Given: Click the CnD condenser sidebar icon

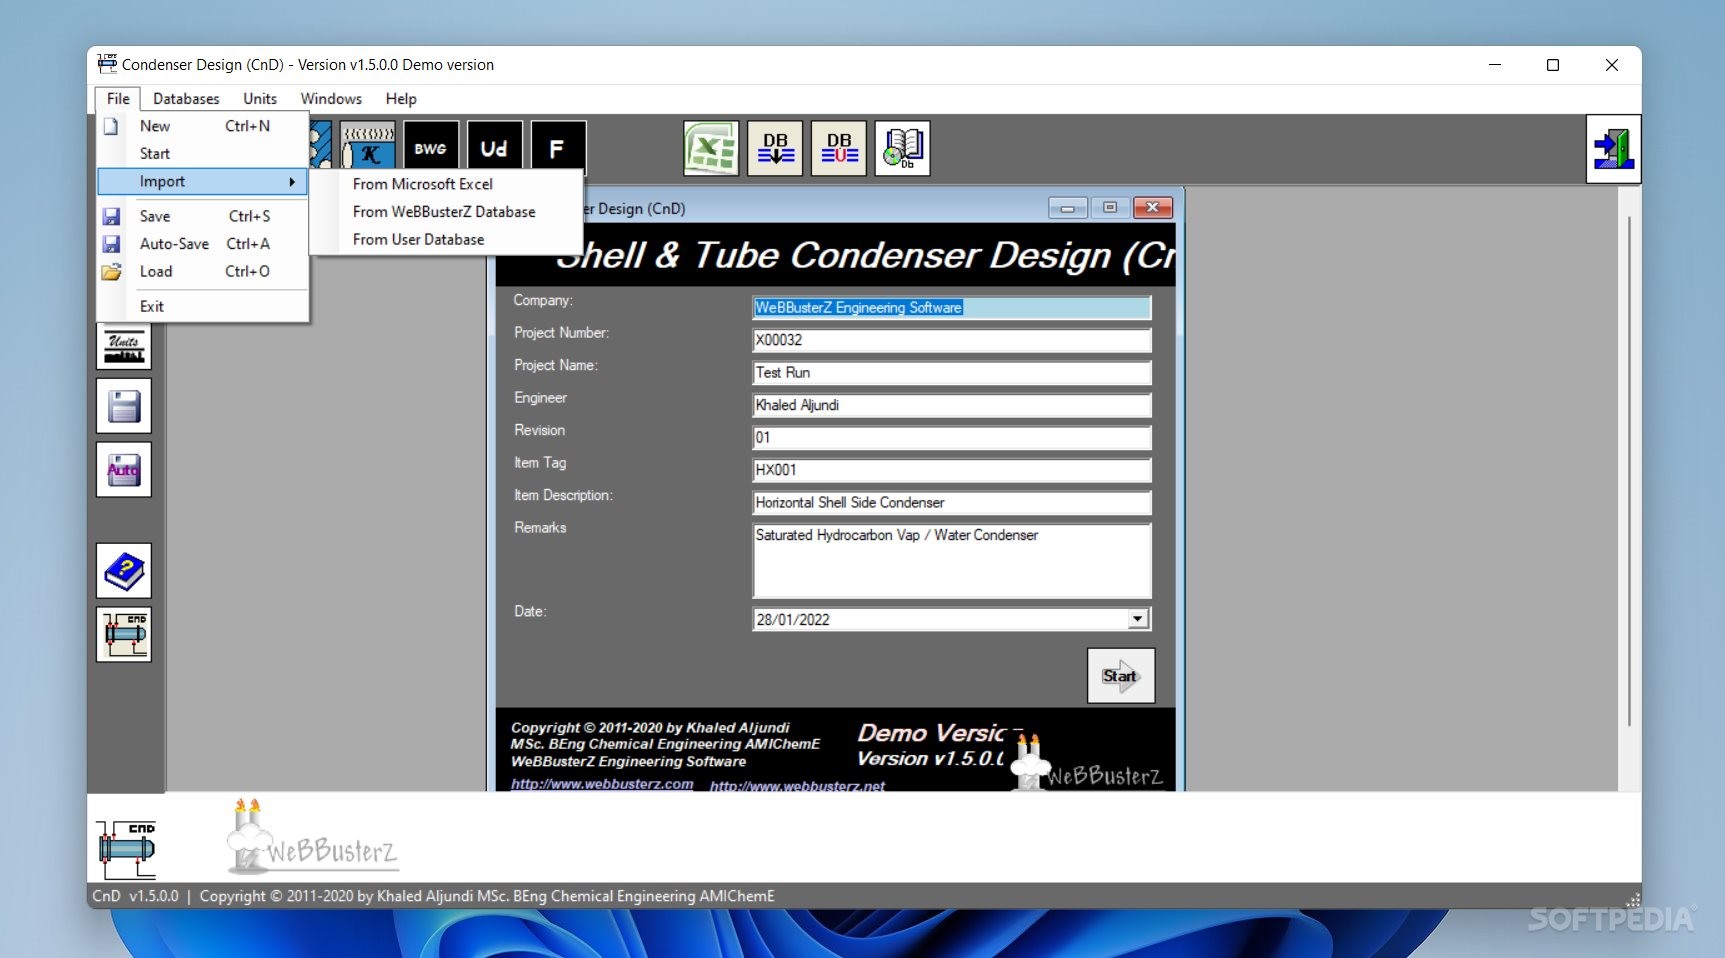Looking at the screenshot, I should (x=124, y=635).
